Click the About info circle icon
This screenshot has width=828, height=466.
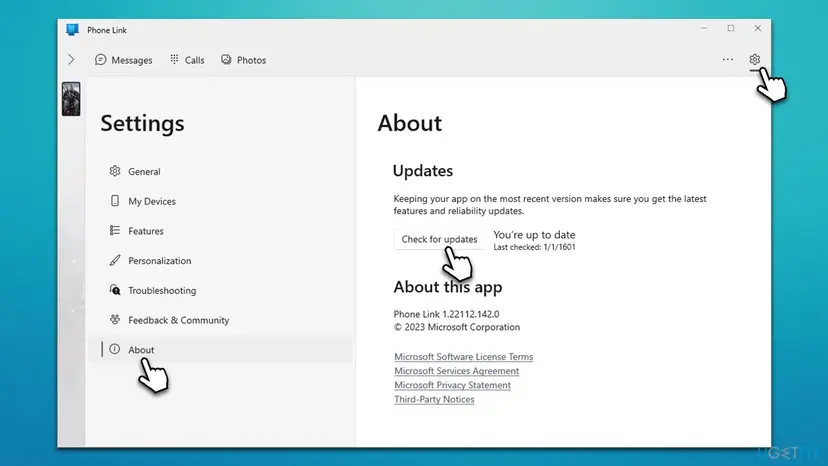pyautogui.click(x=115, y=349)
